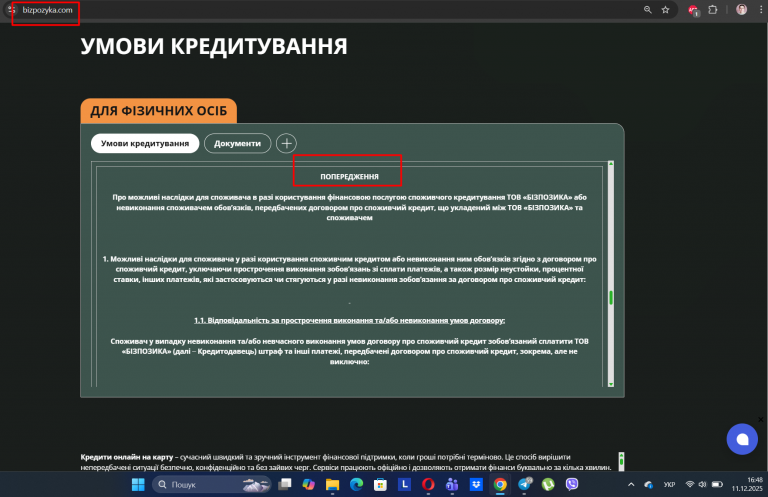Launch Copilot from the taskbar

pyautogui.click(x=309, y=485)
